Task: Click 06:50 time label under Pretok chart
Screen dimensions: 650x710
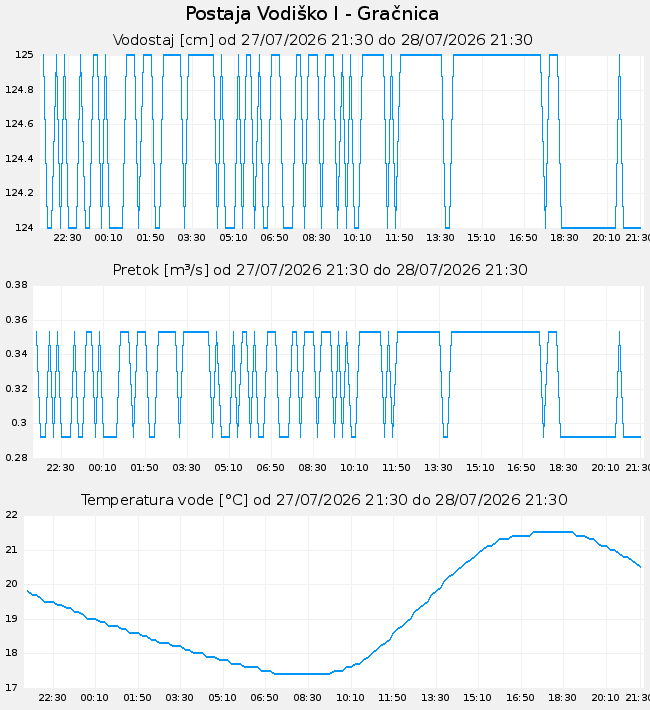Action: (x=270, y=468)
